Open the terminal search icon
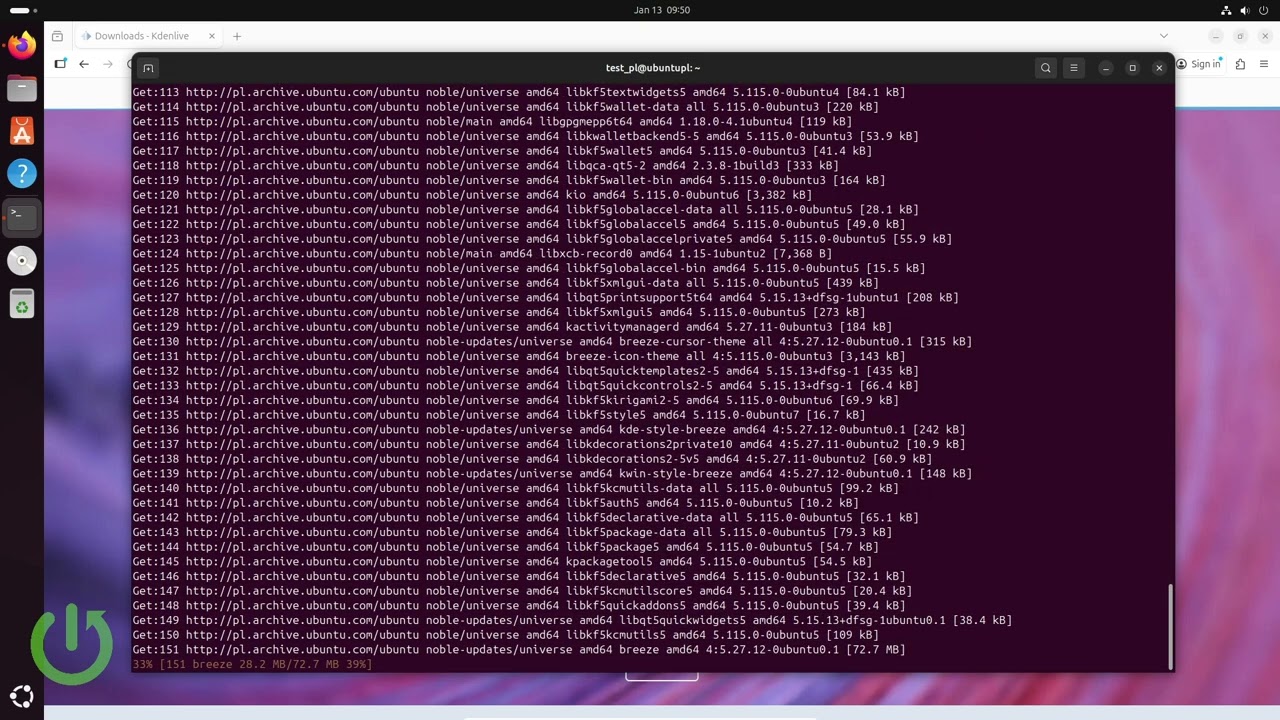 (x=1046, y=68)
